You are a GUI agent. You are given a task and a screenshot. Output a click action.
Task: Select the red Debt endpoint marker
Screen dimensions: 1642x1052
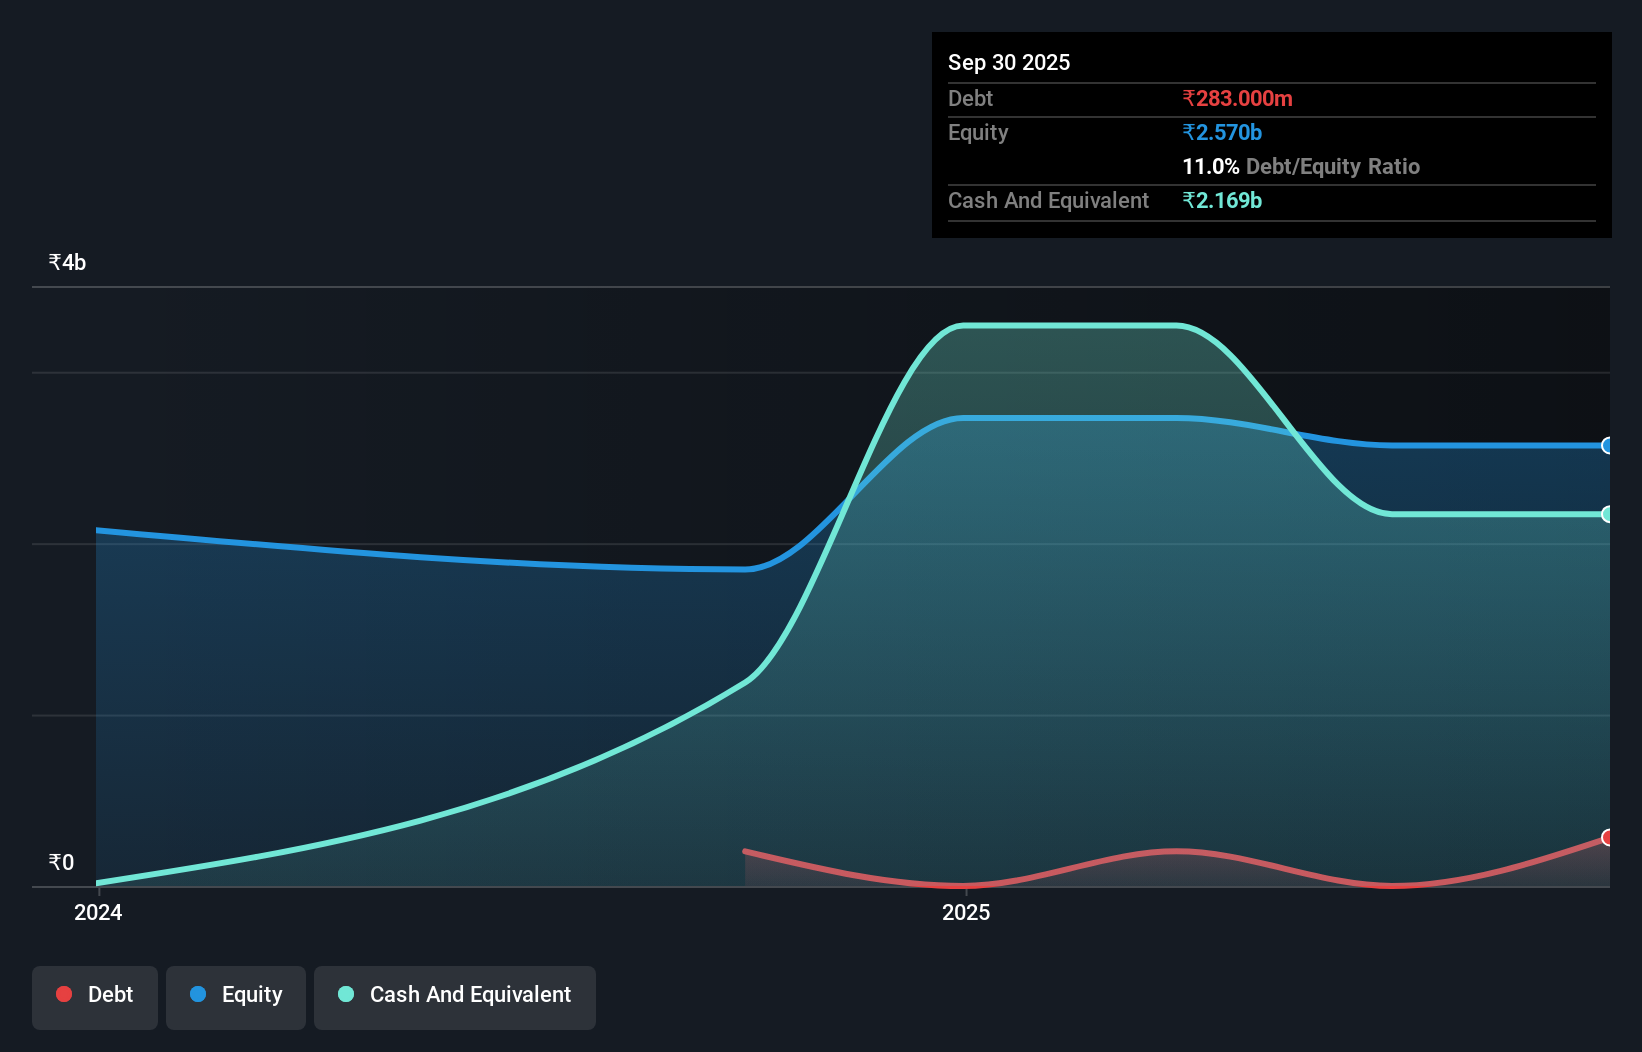(x=1608, y=837)
